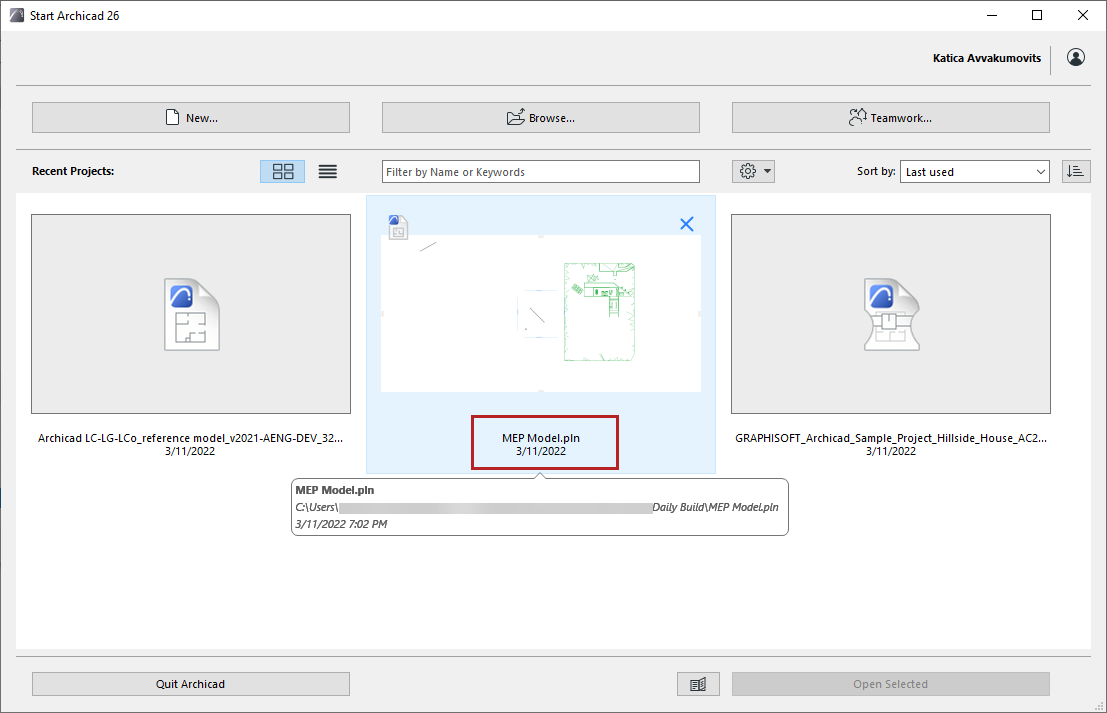Viewport: 1107px width, 713px height.
Task: Click the MEP Model.pln file name label
Action: (541, 438)
